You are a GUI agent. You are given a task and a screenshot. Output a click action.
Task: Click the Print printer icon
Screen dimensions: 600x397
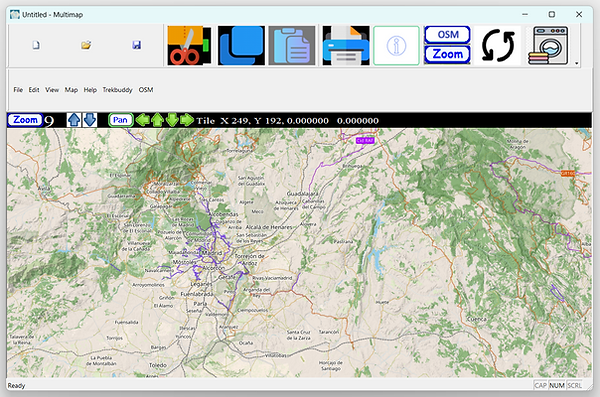coord(346,46)
